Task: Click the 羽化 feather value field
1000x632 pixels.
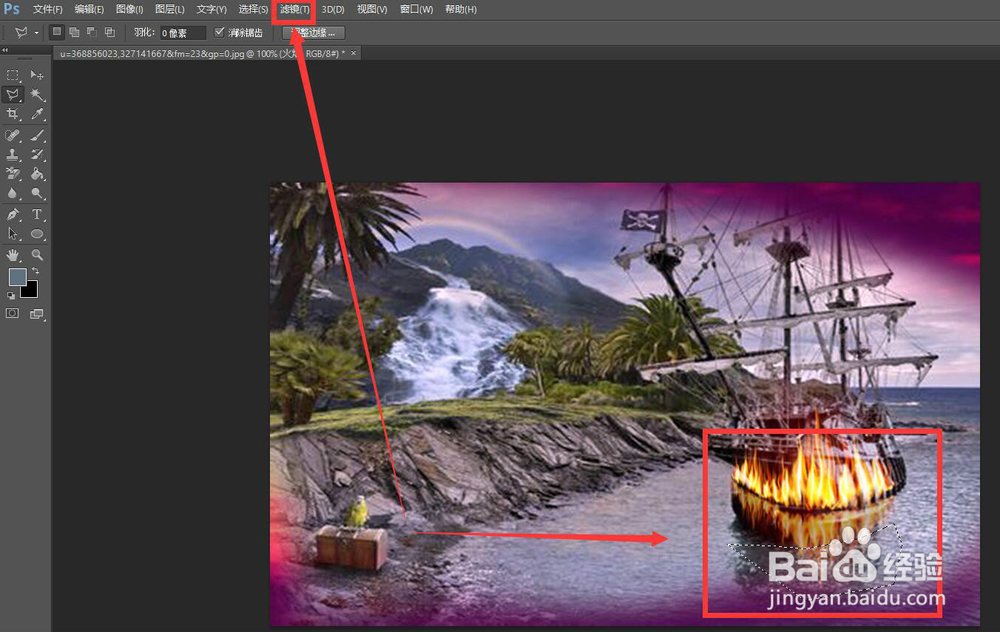Action: point(183,33)
